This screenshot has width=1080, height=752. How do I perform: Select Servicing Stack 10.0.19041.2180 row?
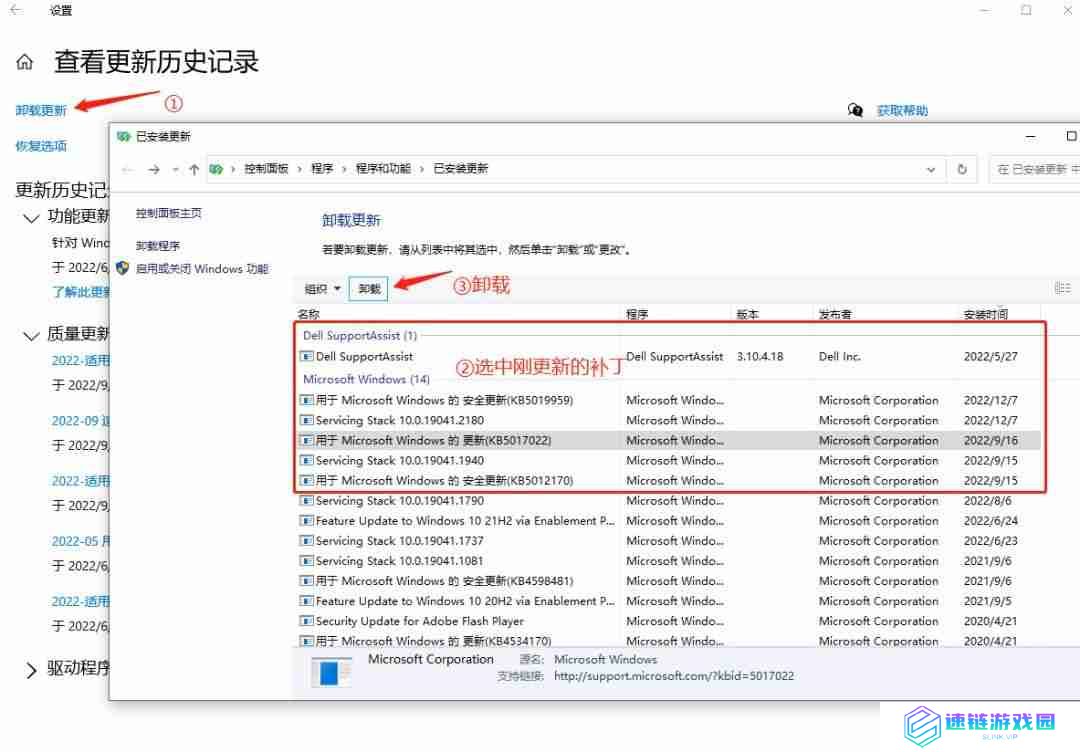[668, 420]
